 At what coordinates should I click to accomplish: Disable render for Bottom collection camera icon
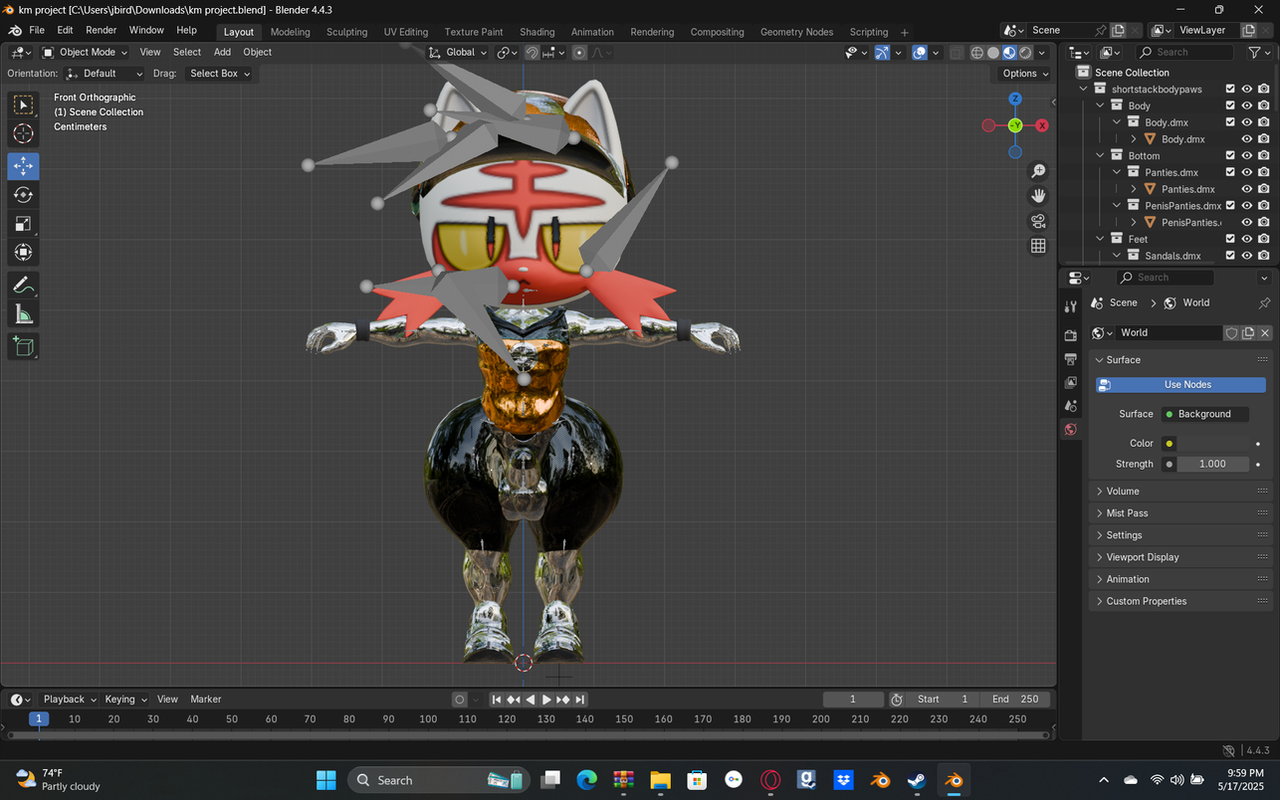pos(1264,156)
